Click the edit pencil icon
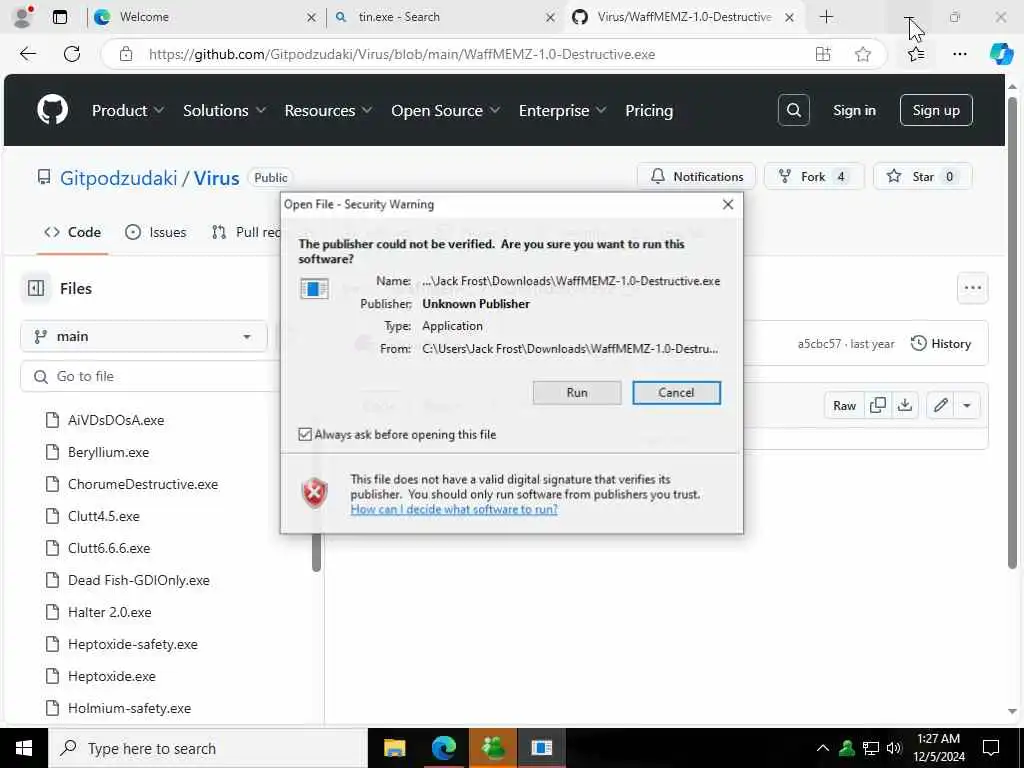 [940, 406]
